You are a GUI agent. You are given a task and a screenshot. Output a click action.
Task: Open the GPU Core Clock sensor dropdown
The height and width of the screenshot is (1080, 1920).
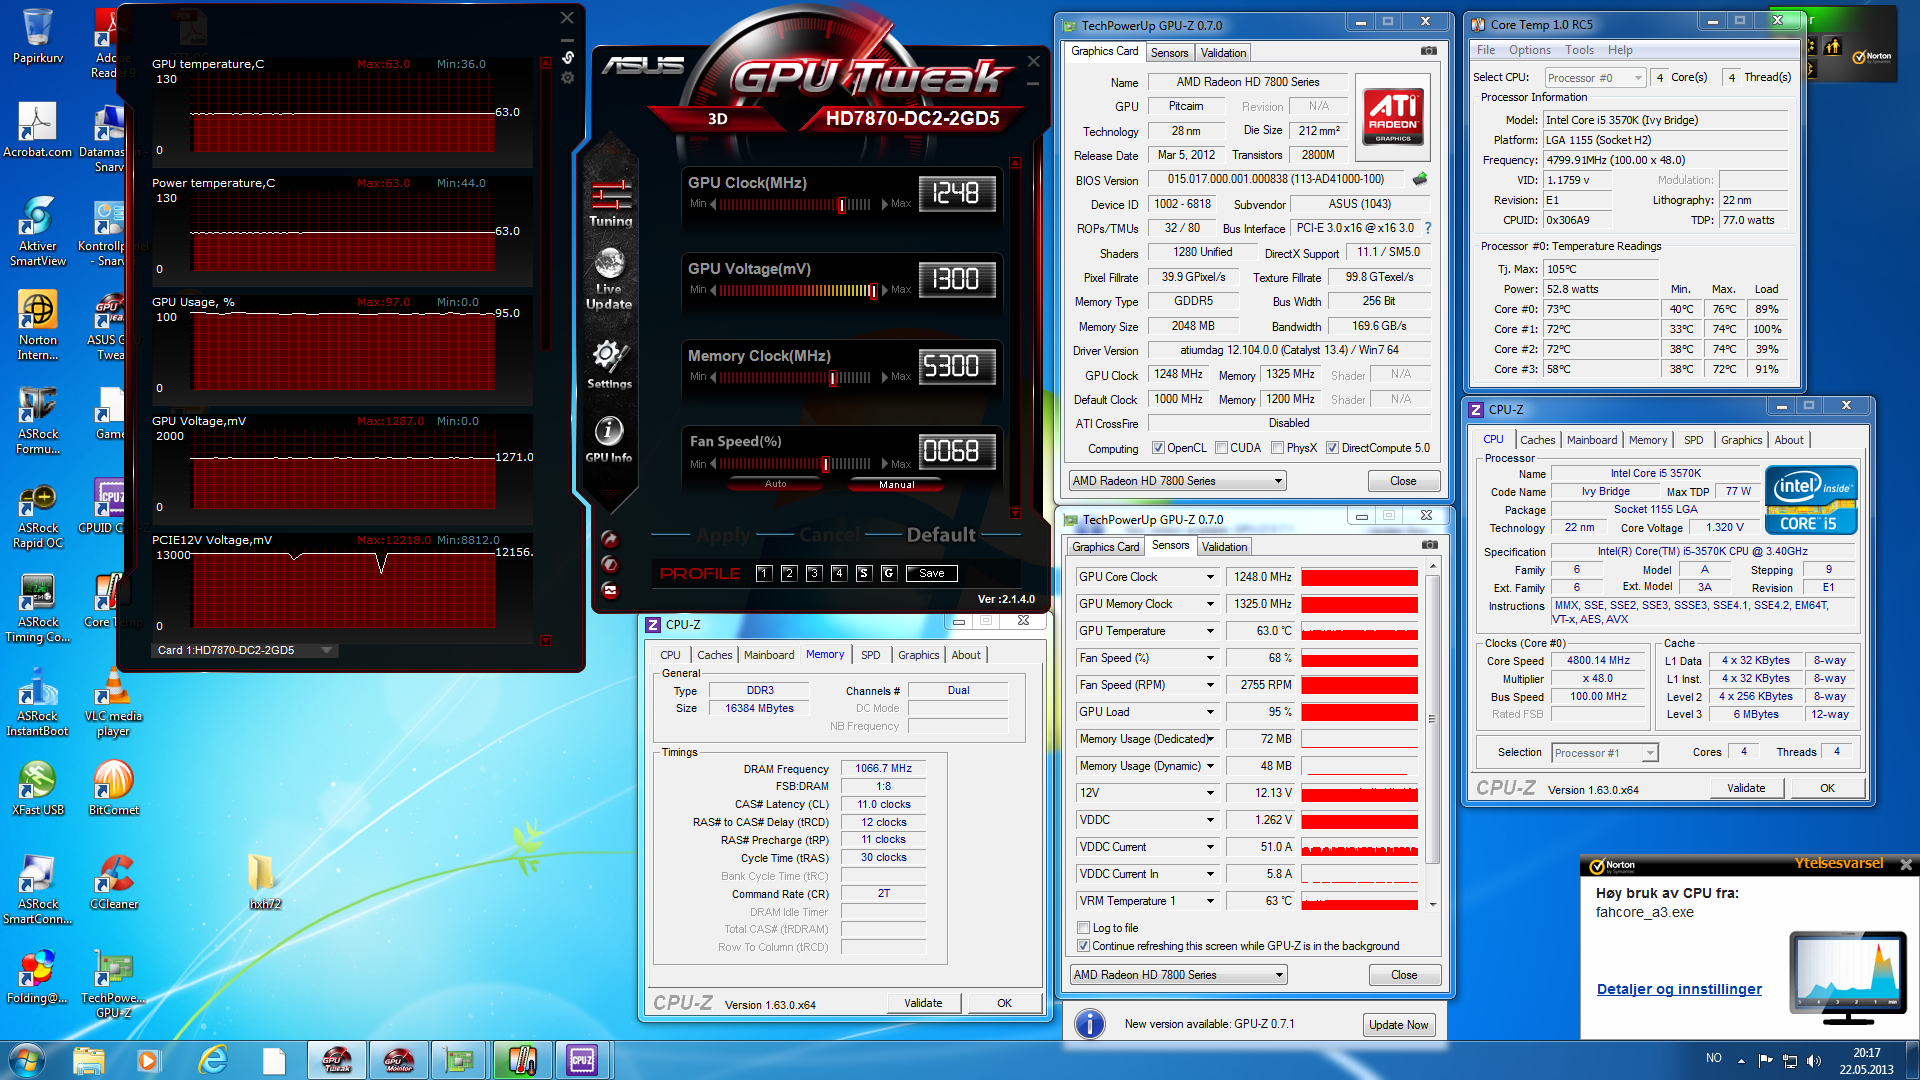[x=1209, y=577]
